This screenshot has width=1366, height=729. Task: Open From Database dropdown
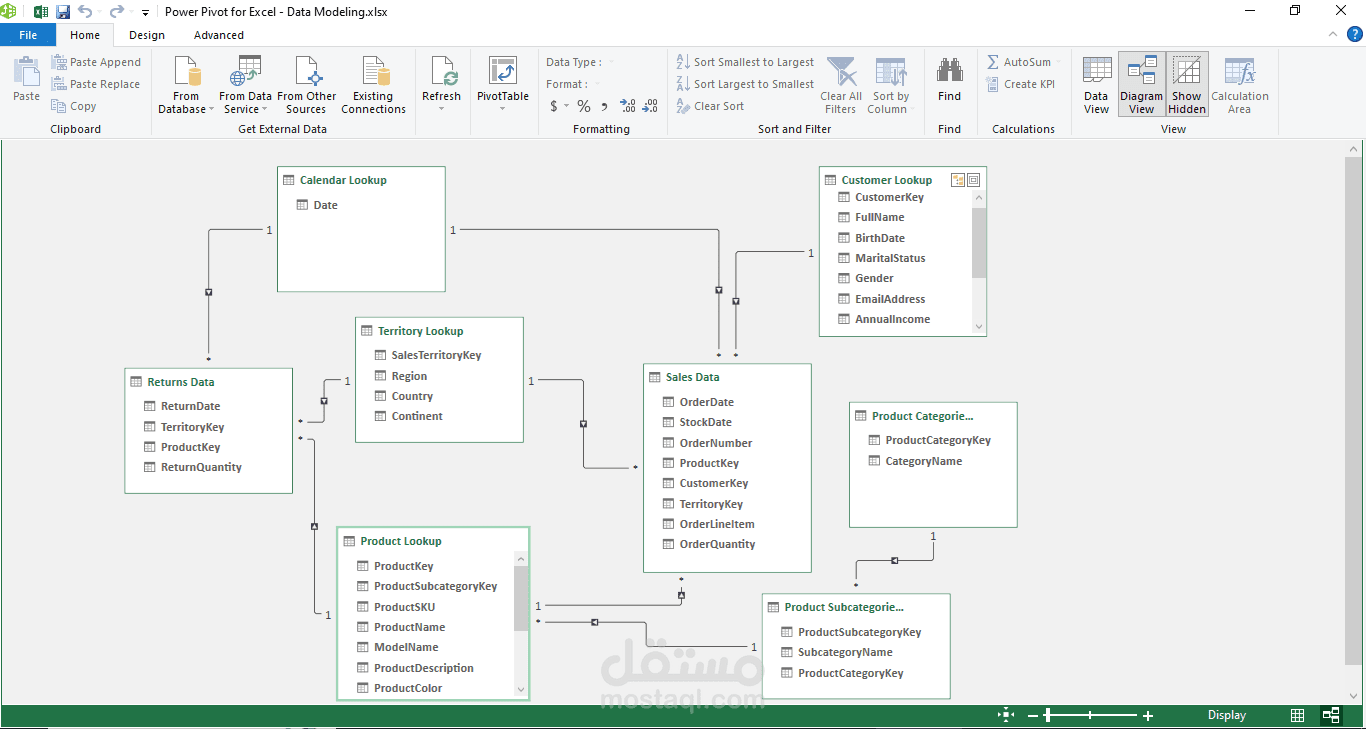(186, 85)
